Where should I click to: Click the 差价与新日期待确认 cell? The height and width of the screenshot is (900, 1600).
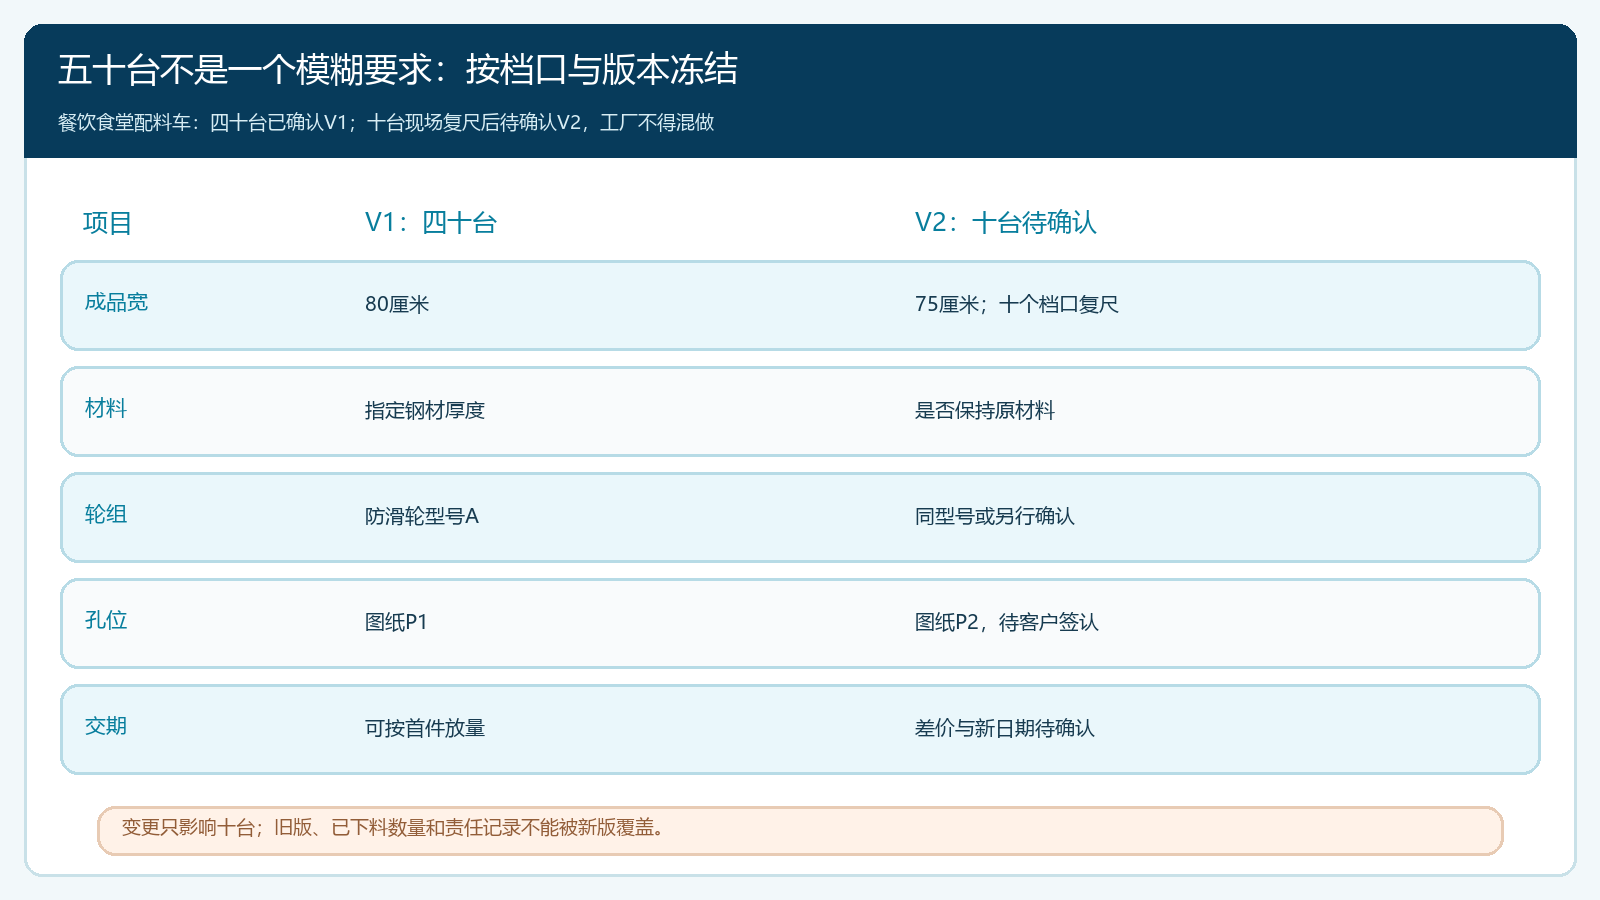point(1005,728)
